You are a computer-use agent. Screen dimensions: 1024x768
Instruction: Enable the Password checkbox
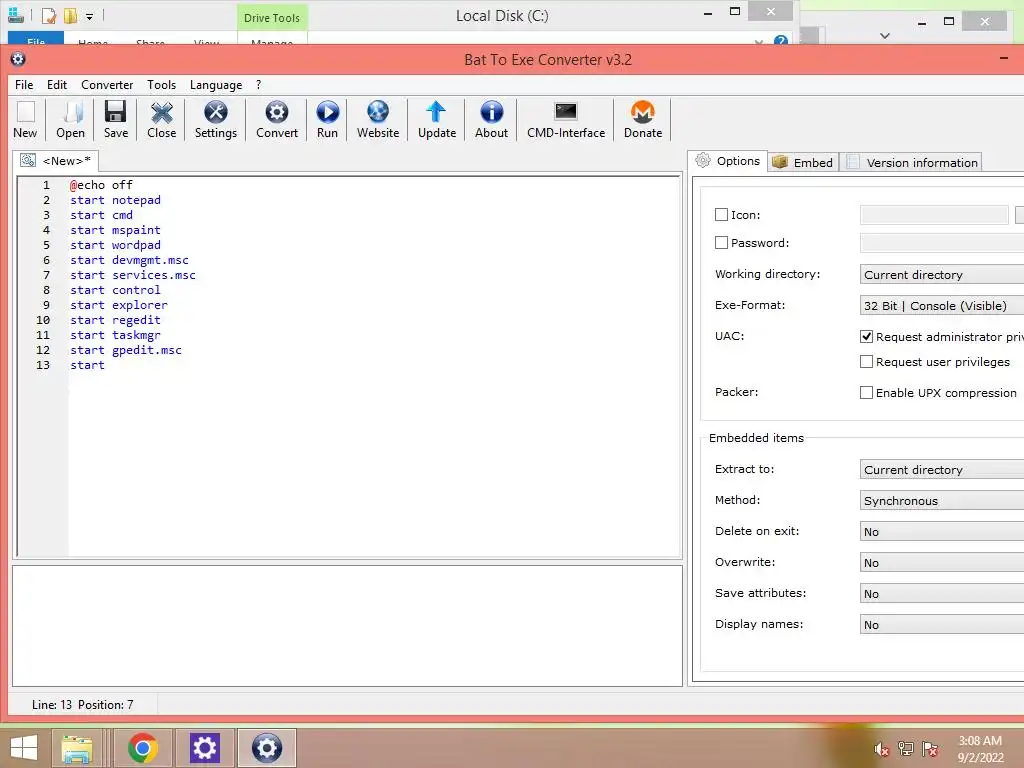[x=721, y=242]
